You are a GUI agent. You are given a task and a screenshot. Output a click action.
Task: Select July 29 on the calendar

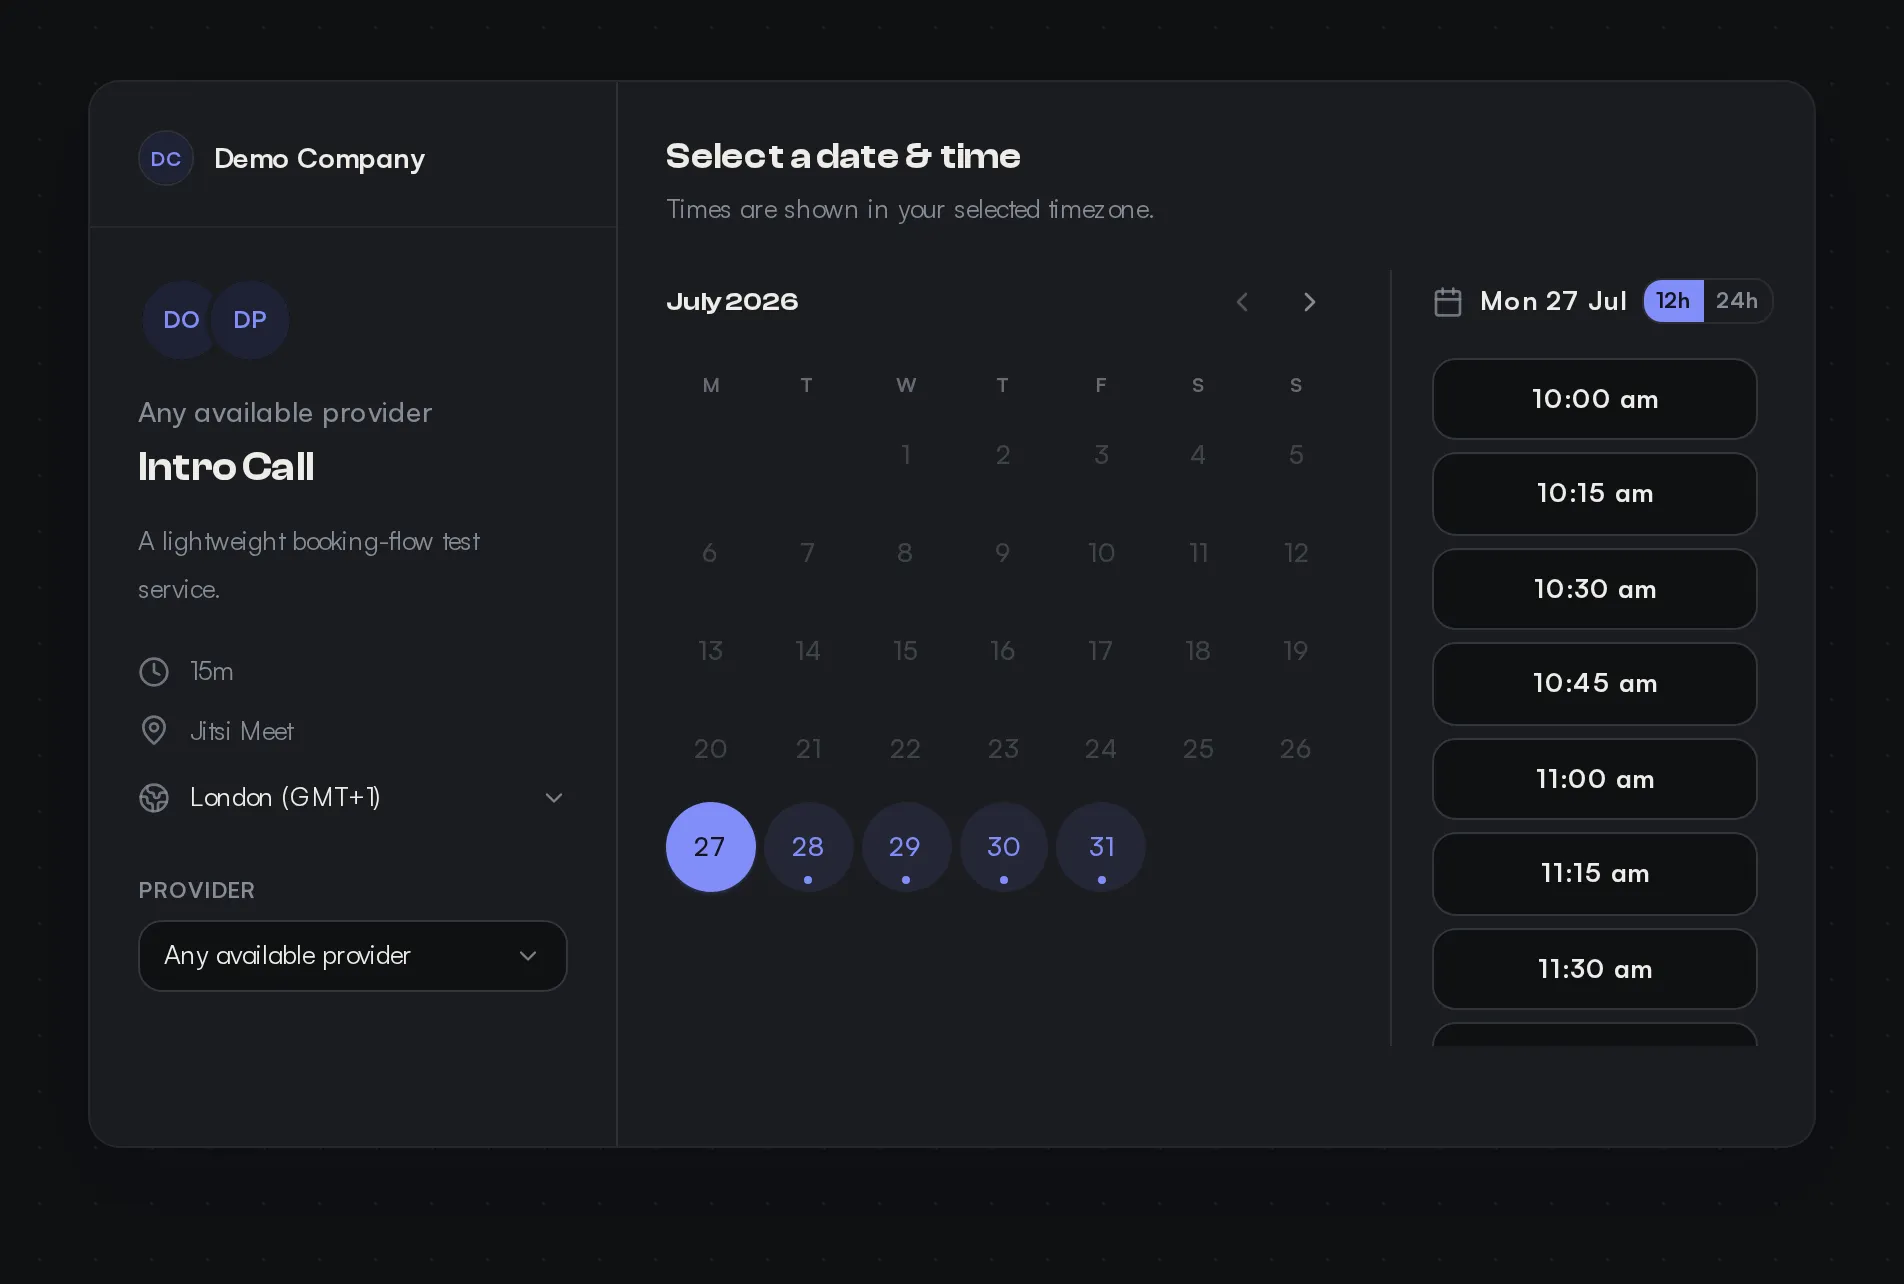[x=905, y=847]
